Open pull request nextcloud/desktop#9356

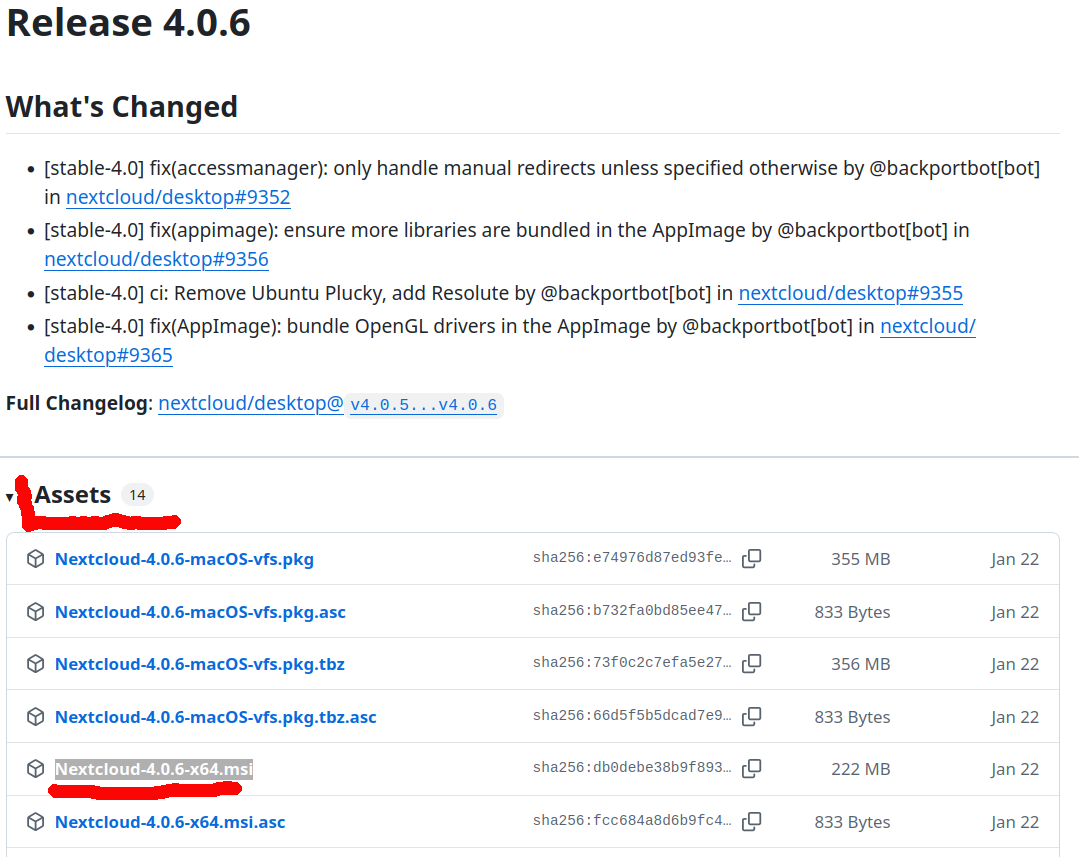pos(156,260)
